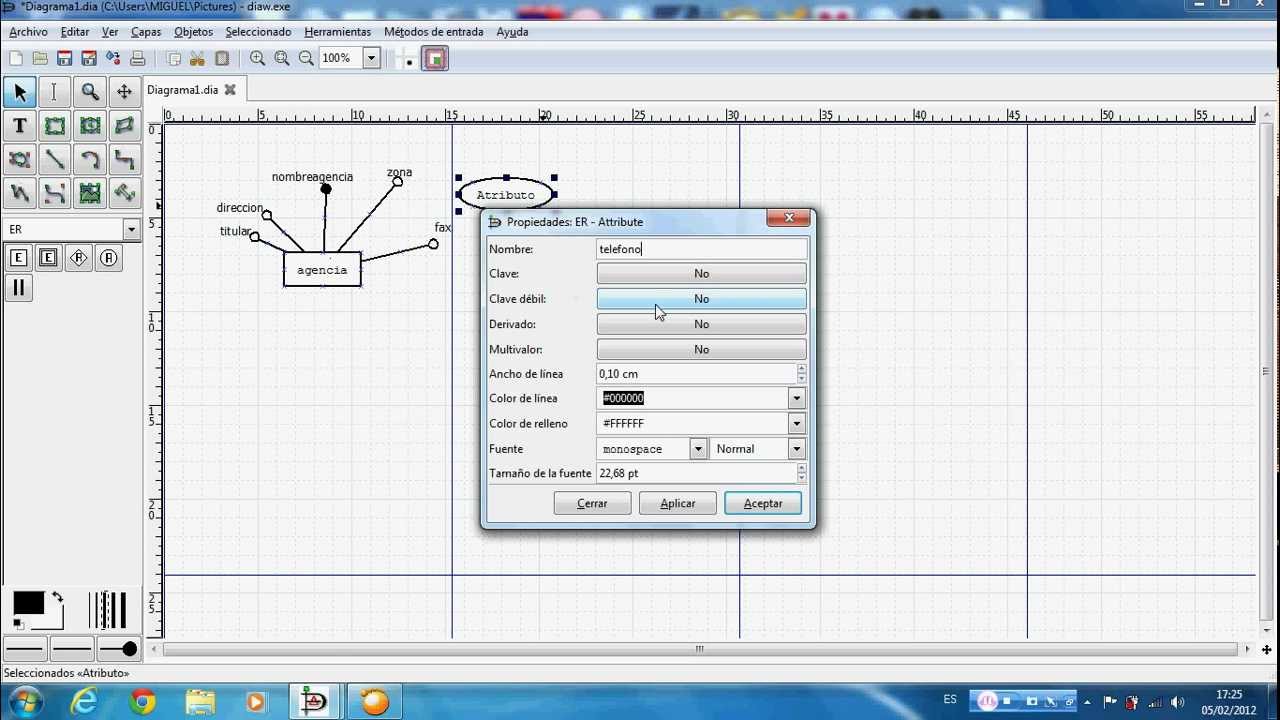The image size is (1280, 720).
Task: Pick the ER Relationship diamond shape
Action: [79, 258]
